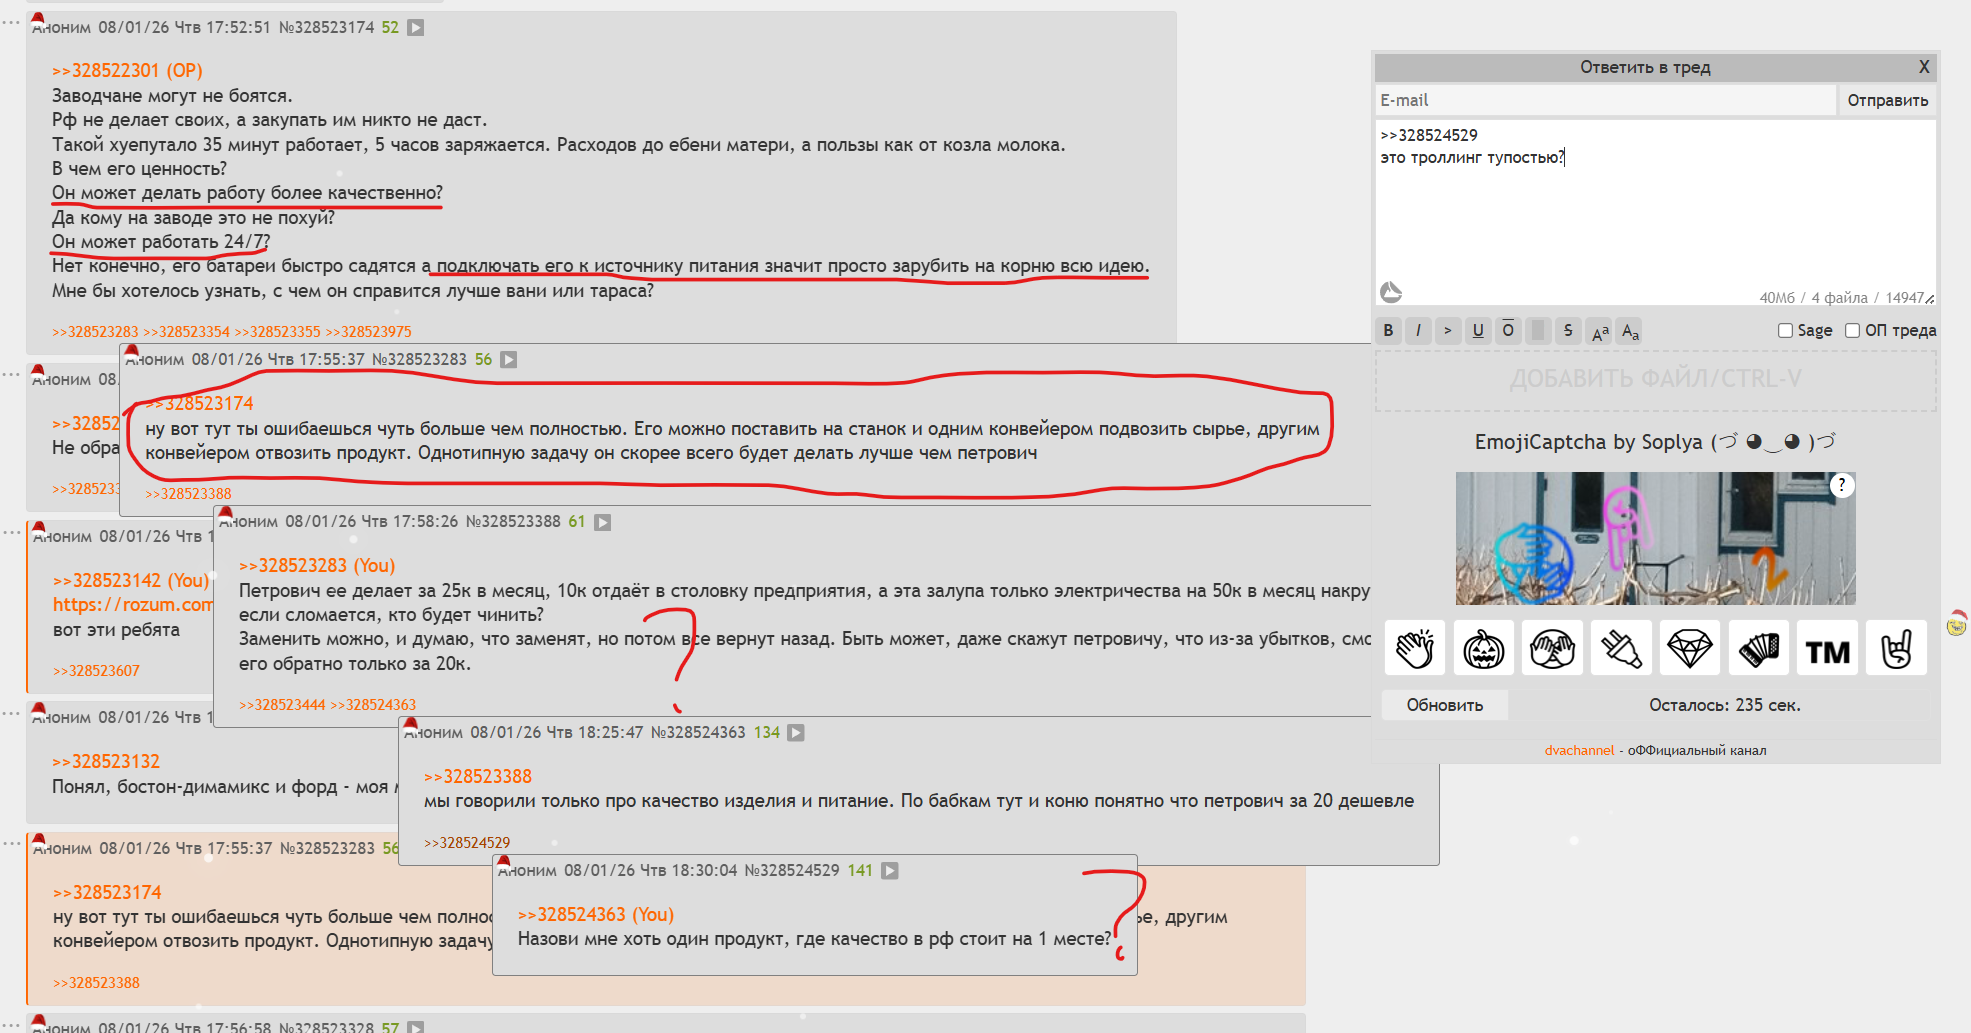Image resolution: width=1971 pixels, height=1033 pixels.
Task: Pick the TM trademark captcha emoji
Action: coord(1828,648)
